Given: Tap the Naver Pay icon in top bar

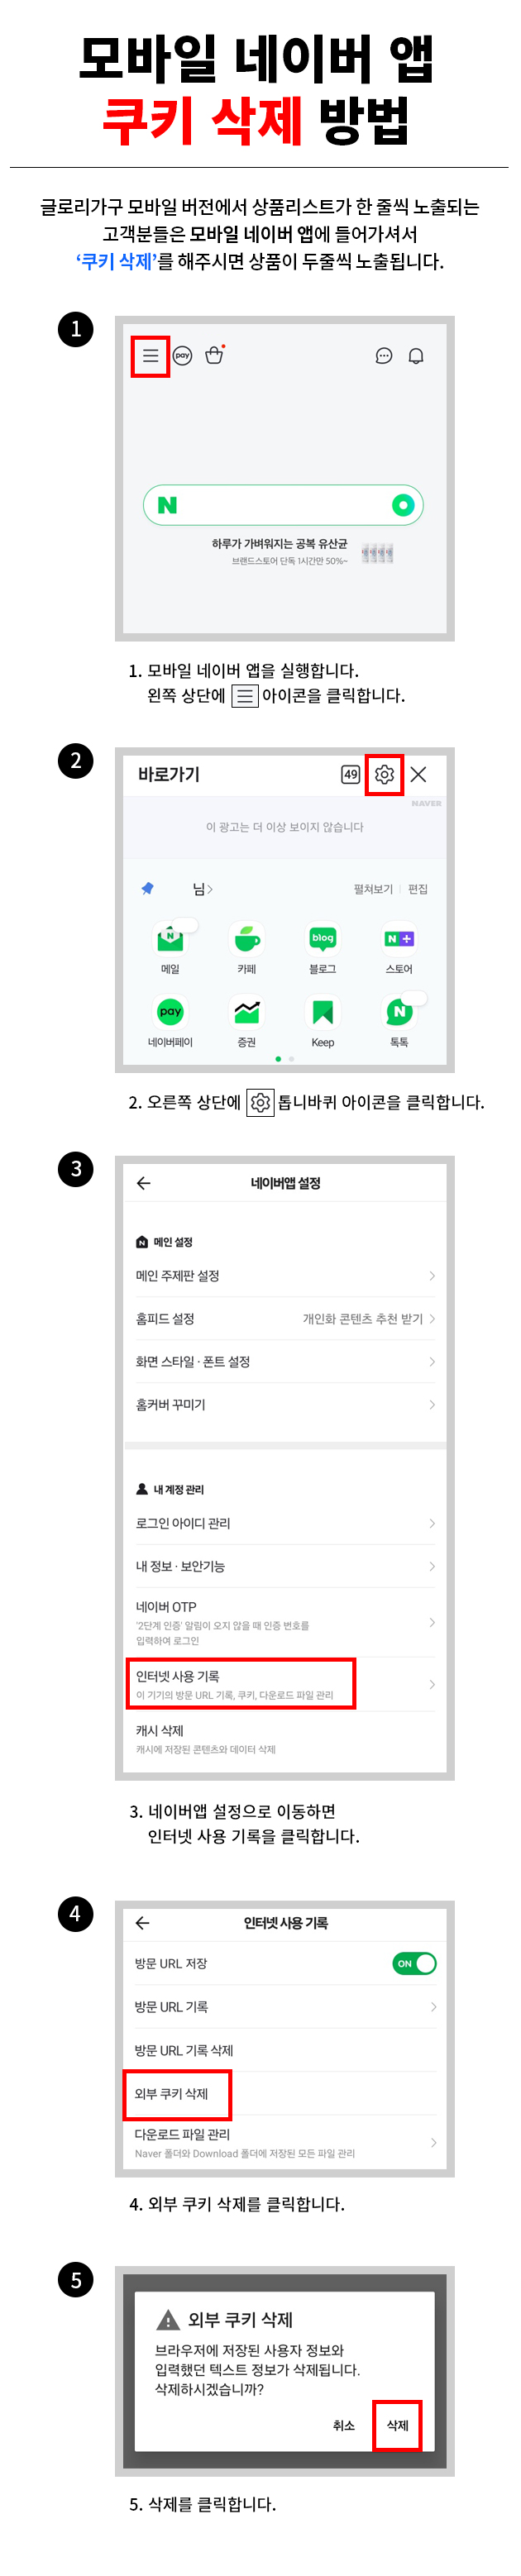Looking at the screenshot, I should [x=183, y=356].
